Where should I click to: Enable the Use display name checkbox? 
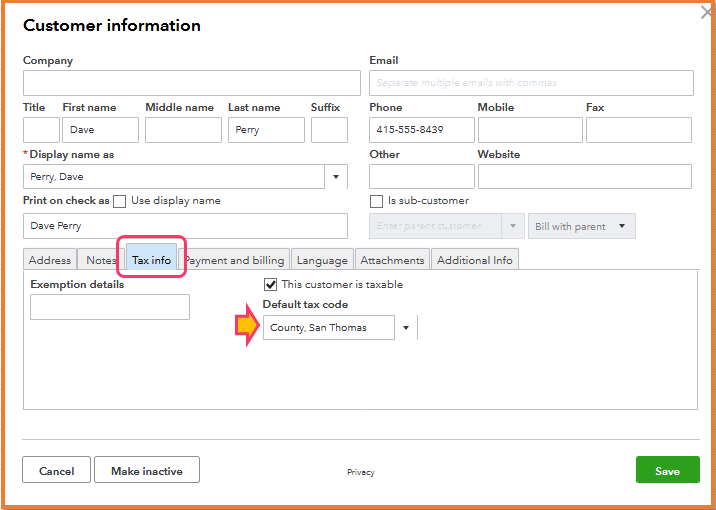pos(120,201)
